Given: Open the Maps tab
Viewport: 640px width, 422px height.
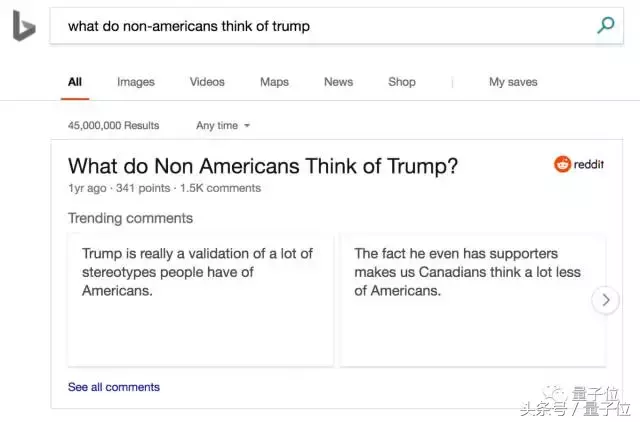Looking at the screenshot, I should pos(274,82).
